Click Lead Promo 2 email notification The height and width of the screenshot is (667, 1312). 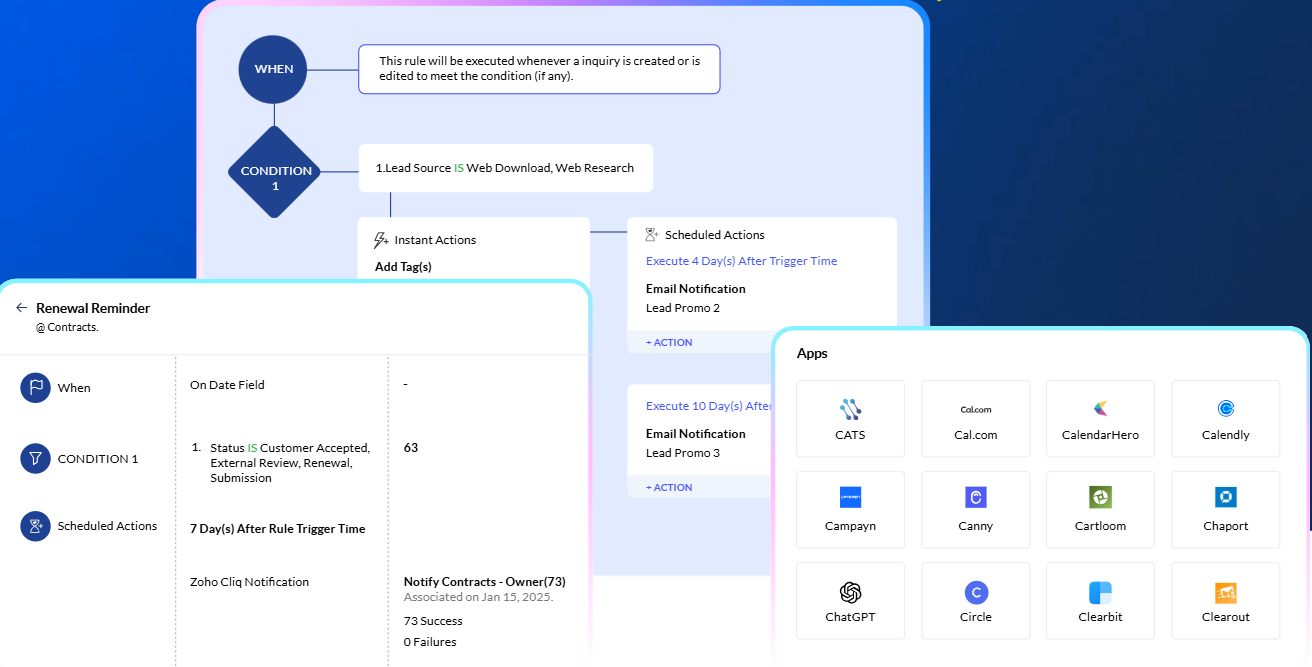(683, 308)
